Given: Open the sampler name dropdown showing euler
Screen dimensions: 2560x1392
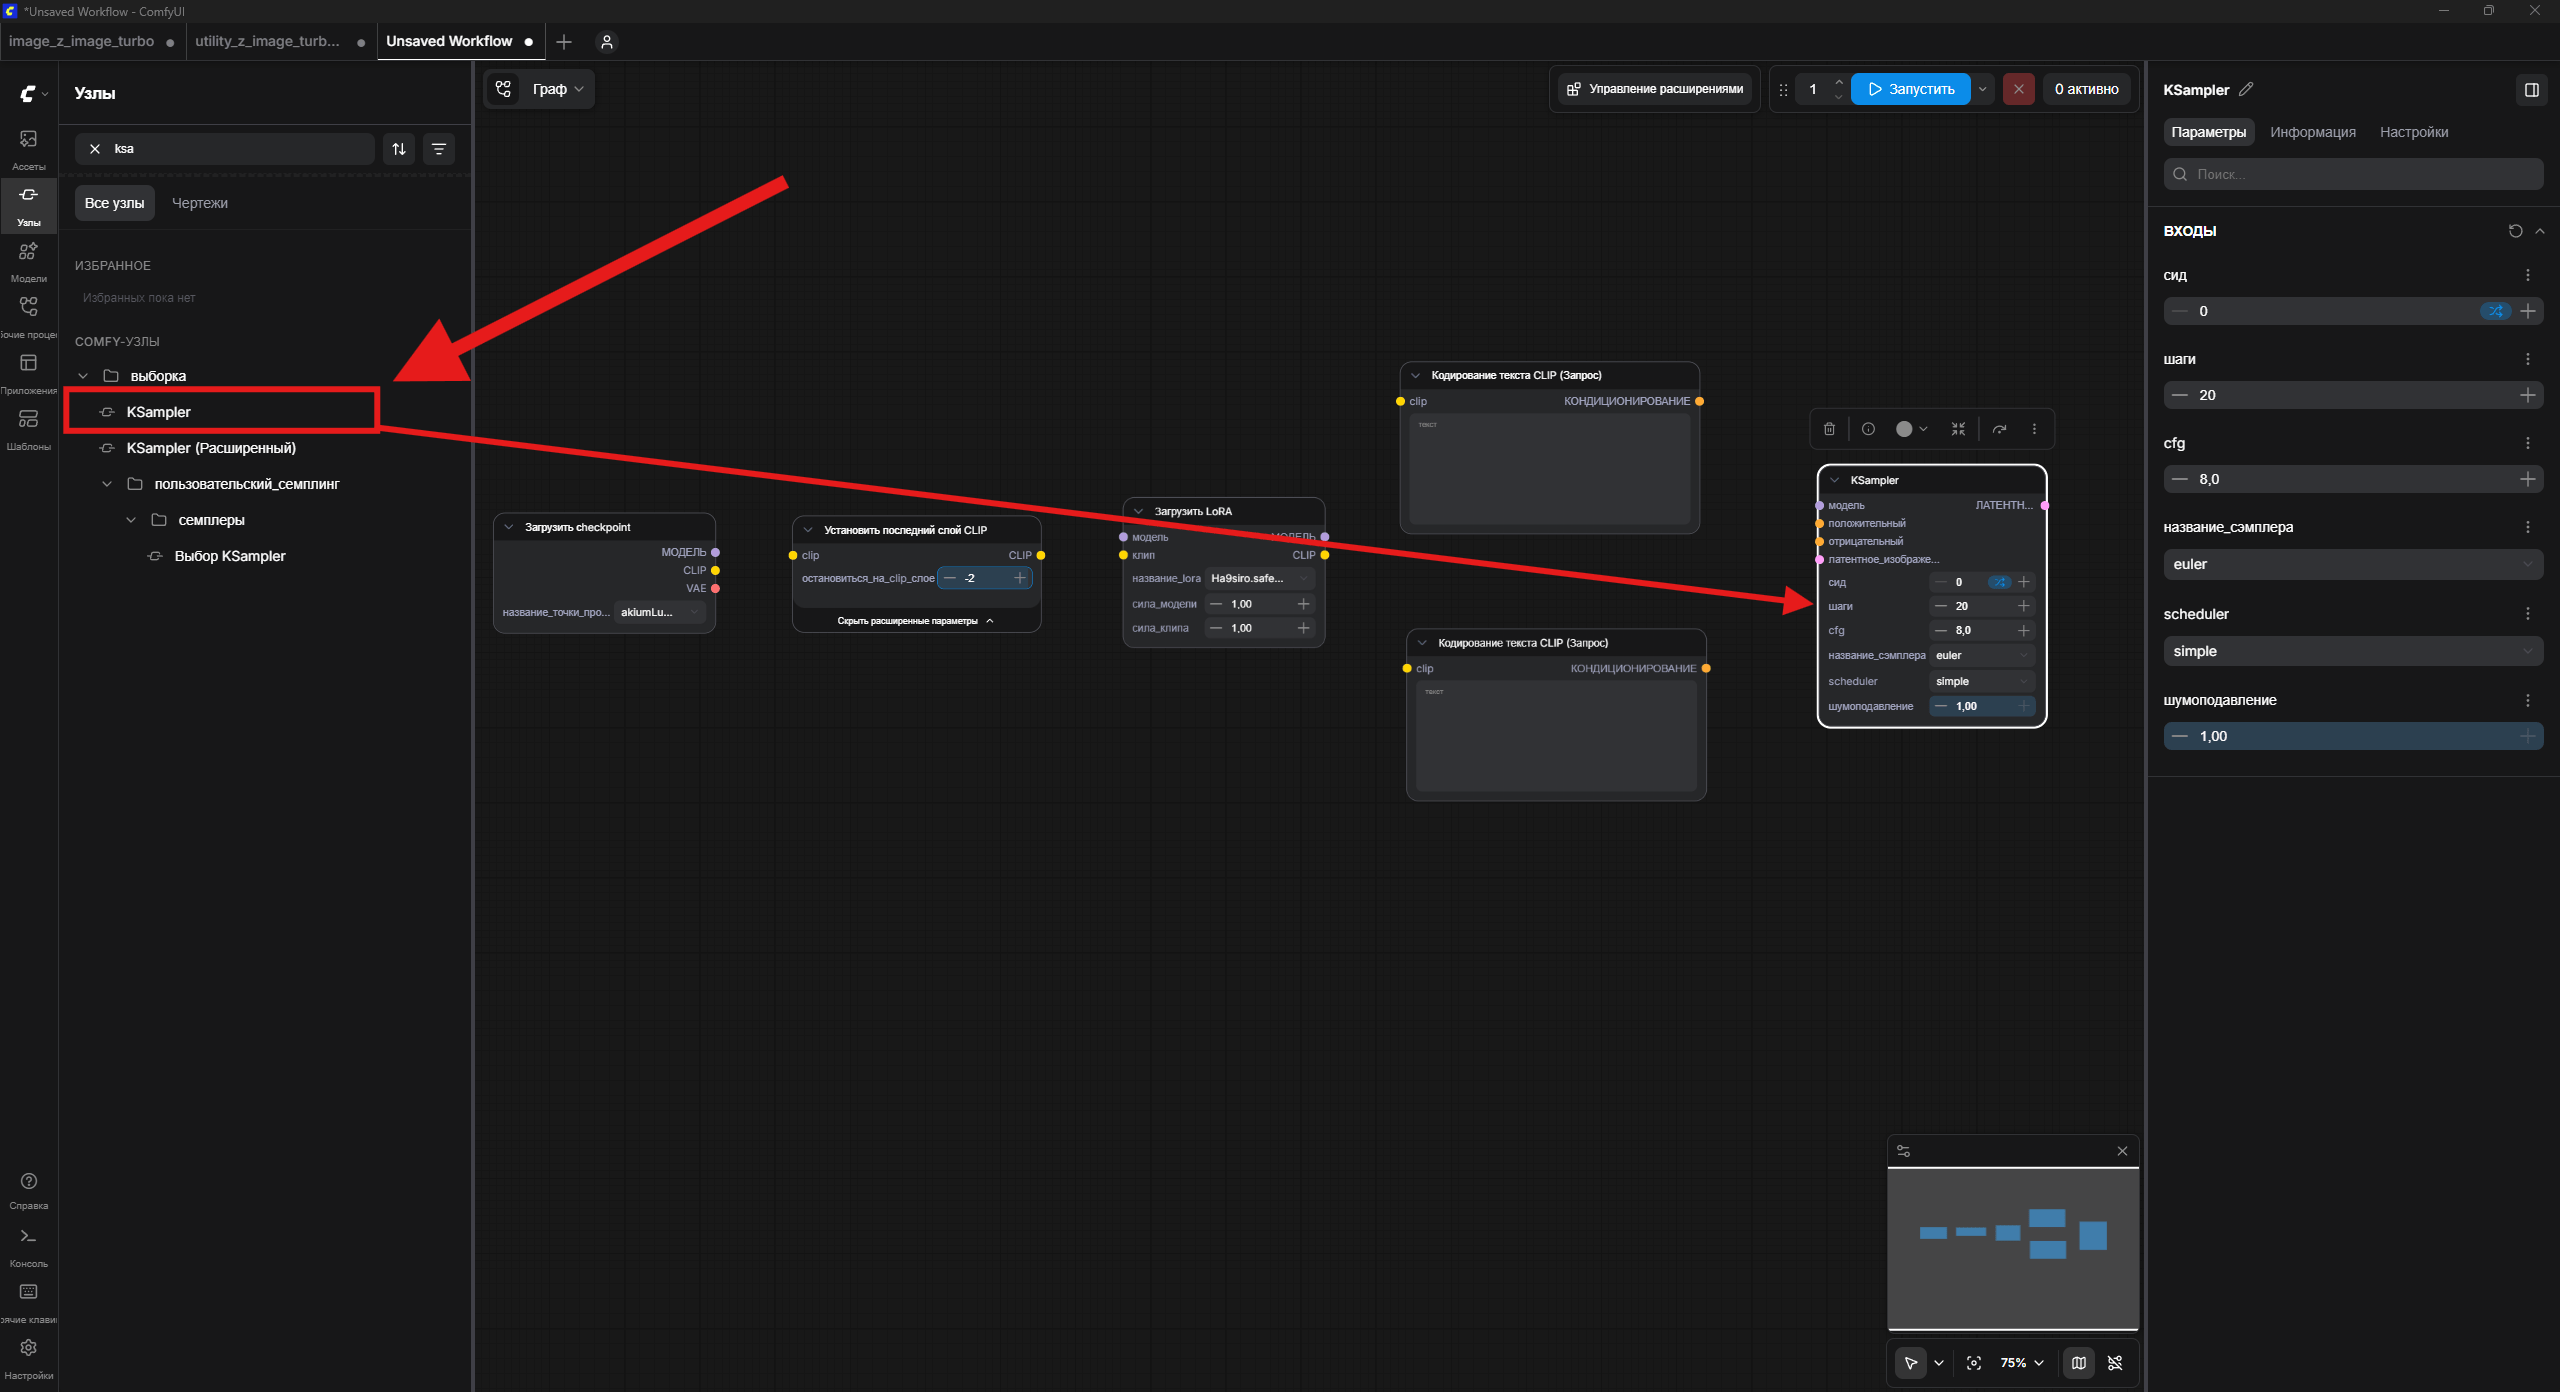Looking at the screenshot, I should pos(2353,564).
